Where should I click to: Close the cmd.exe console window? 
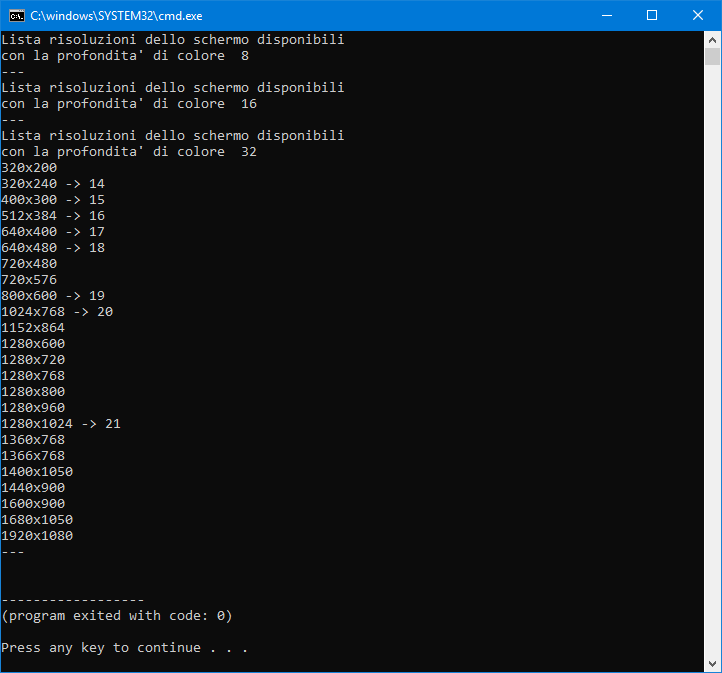tap(698, 15)
